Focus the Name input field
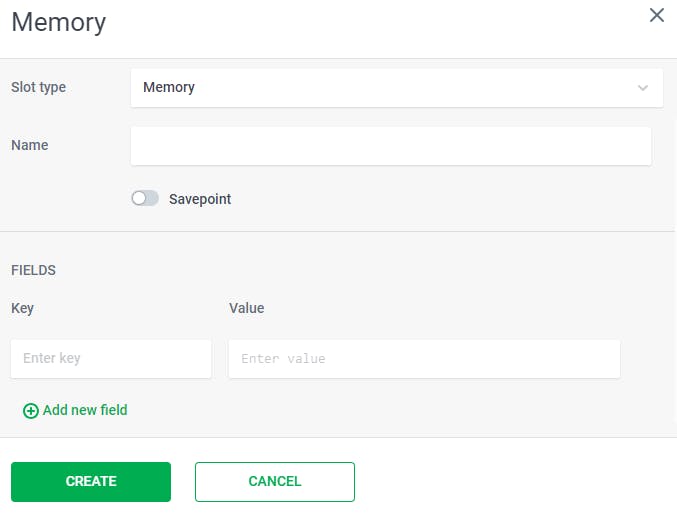 pos(391,146)
